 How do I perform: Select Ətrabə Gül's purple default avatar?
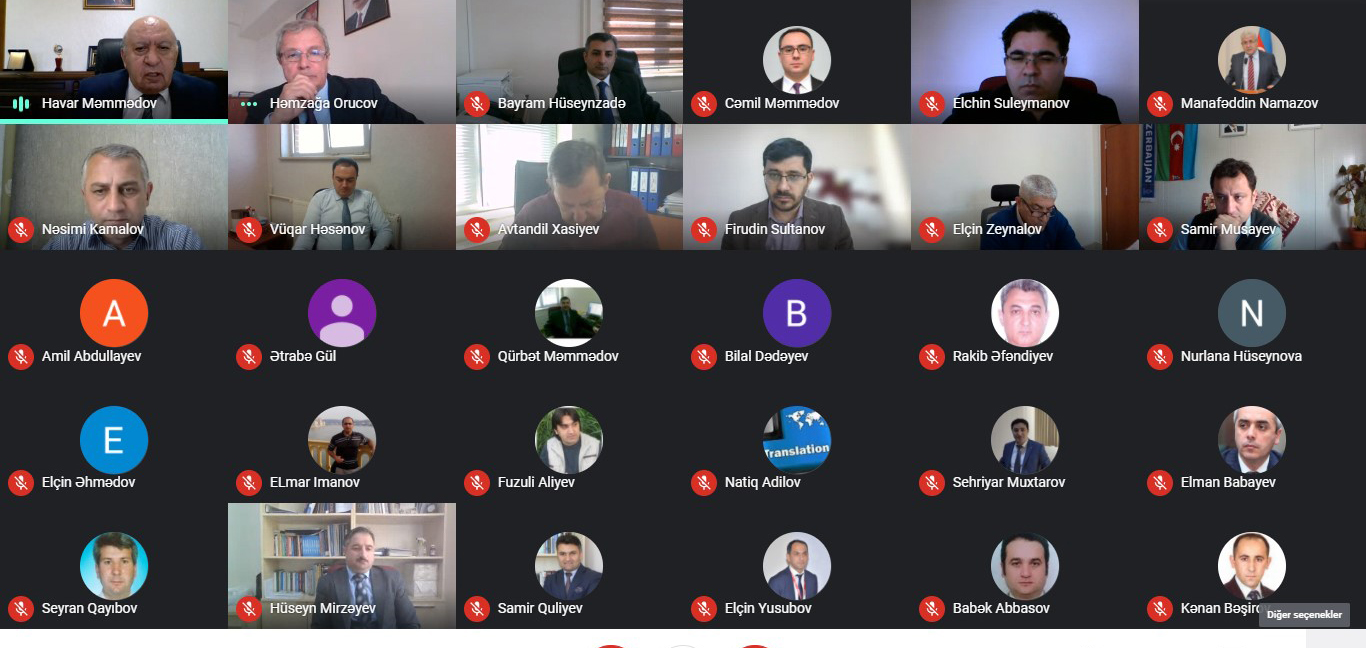pyautogui.click(x=342, y=313)
